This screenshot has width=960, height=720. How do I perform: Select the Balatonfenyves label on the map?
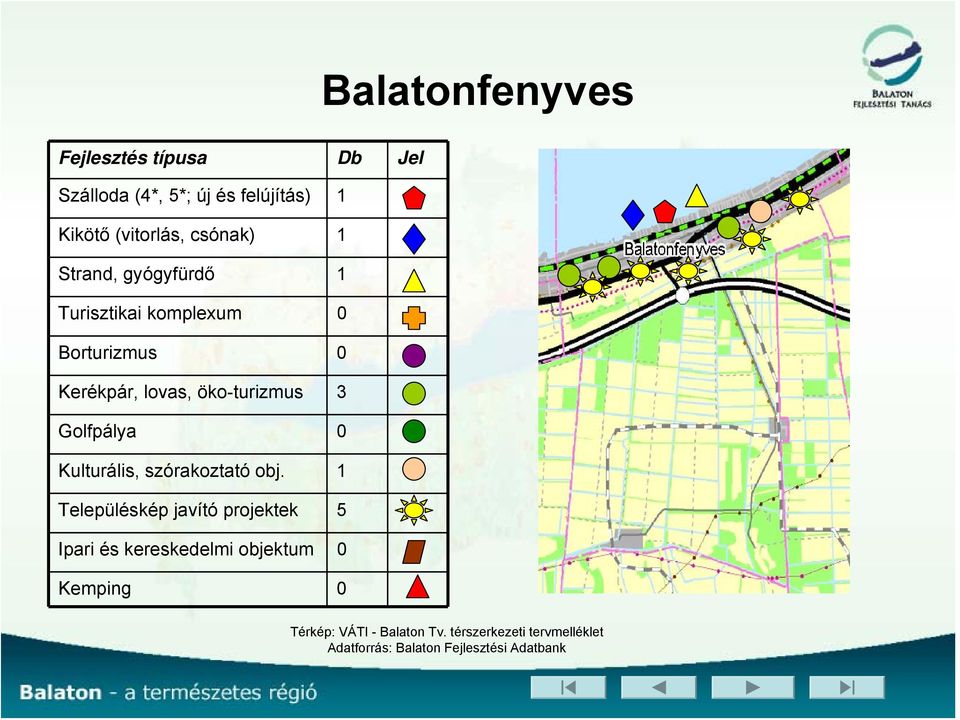pyautogui.click(x=674, y=249)
